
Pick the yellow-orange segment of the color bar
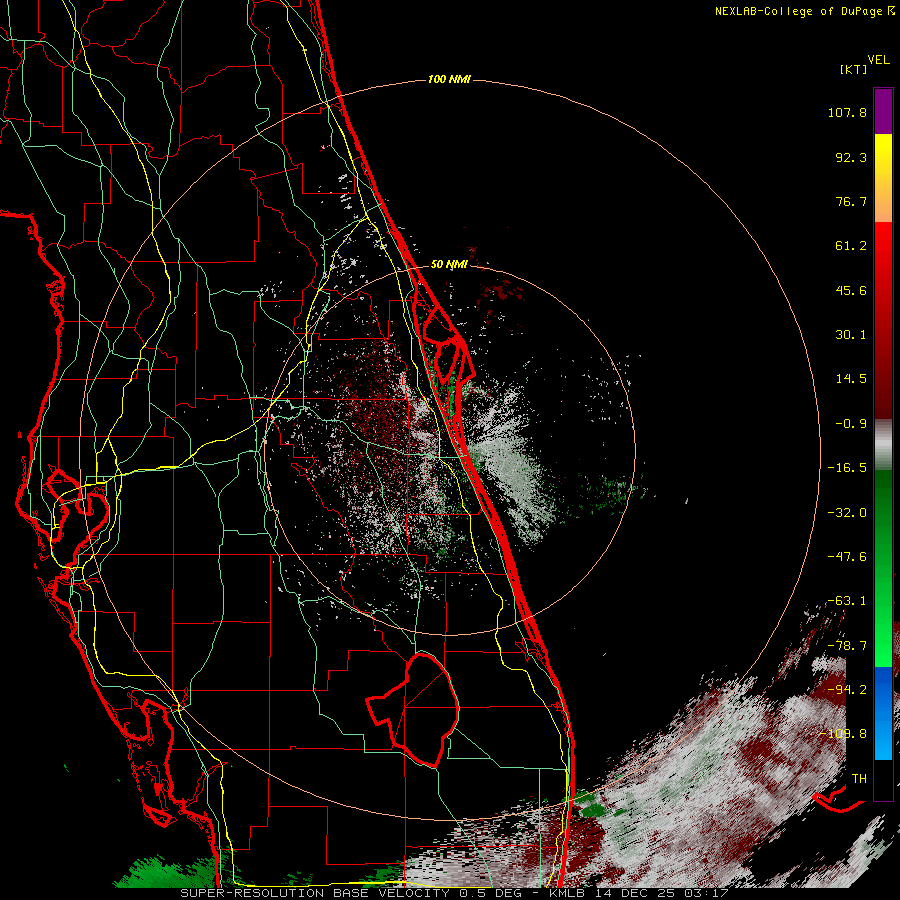883,178
